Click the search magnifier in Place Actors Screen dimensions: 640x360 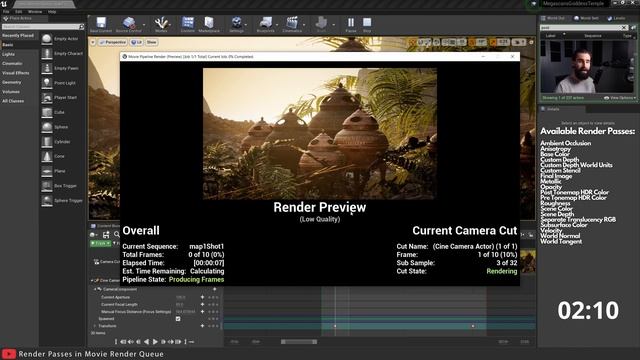[82, 27]
